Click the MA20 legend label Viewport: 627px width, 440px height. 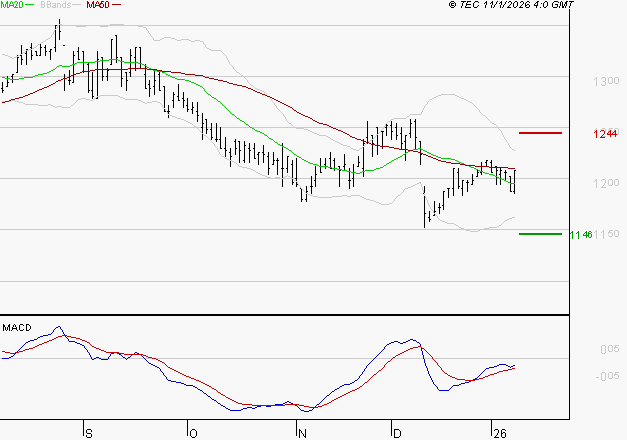(x=12, y=5)
